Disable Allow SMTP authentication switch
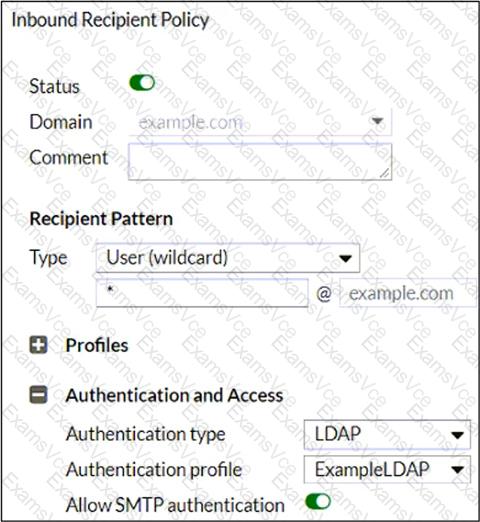480x522 pixels. pos(318,502)
